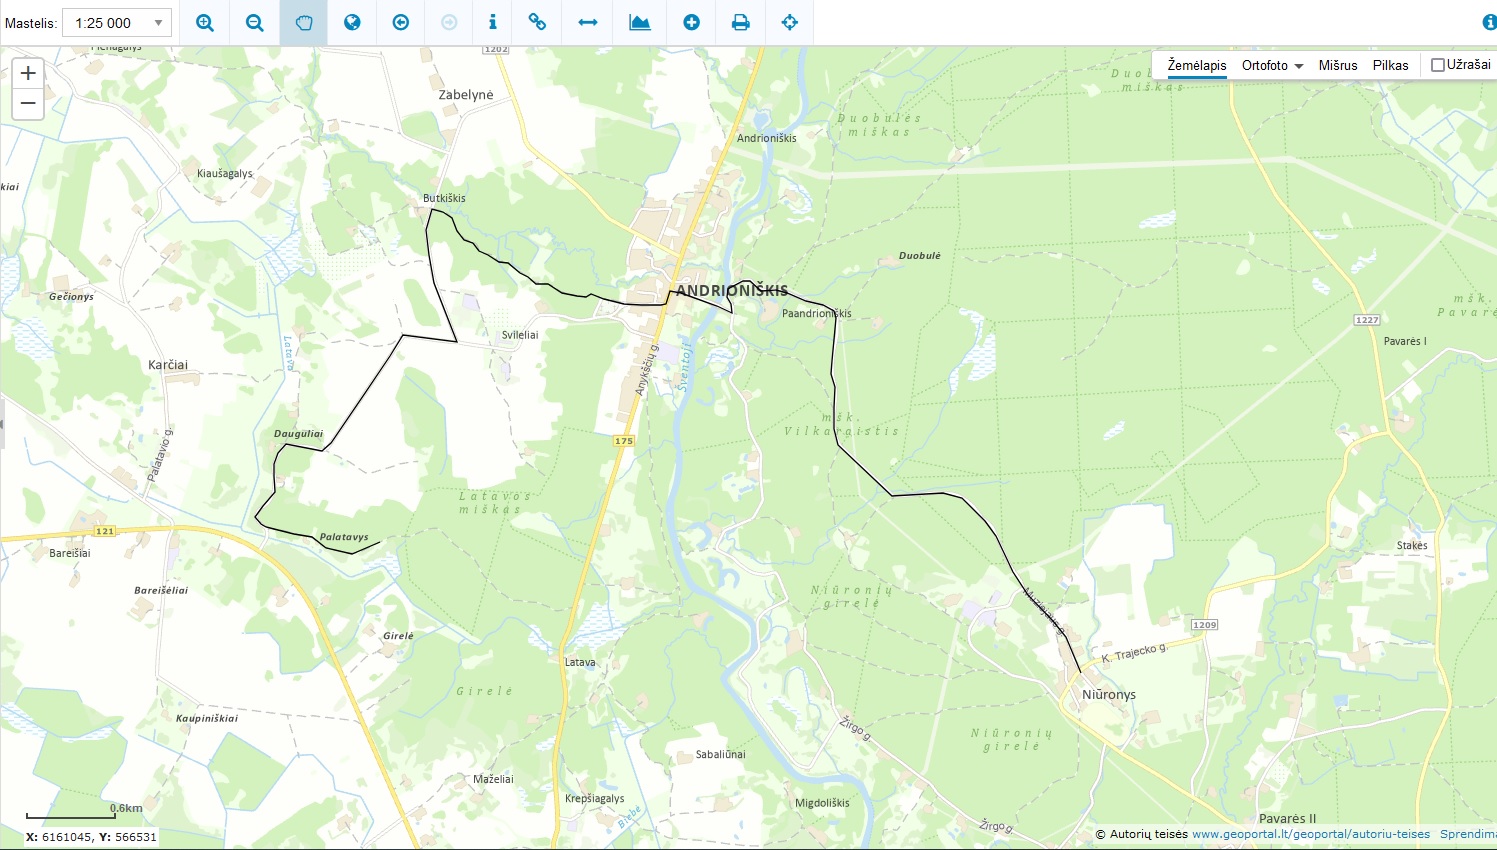1497x850 pixels.
Task: Go forward to next map view
Action: point(449,22)
